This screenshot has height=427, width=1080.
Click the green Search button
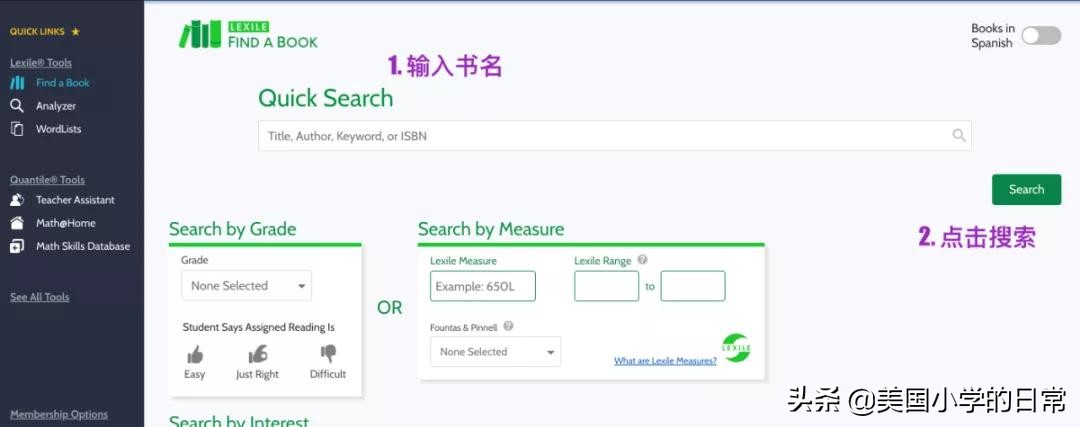pyautogui.click(x=1026, y=189)
